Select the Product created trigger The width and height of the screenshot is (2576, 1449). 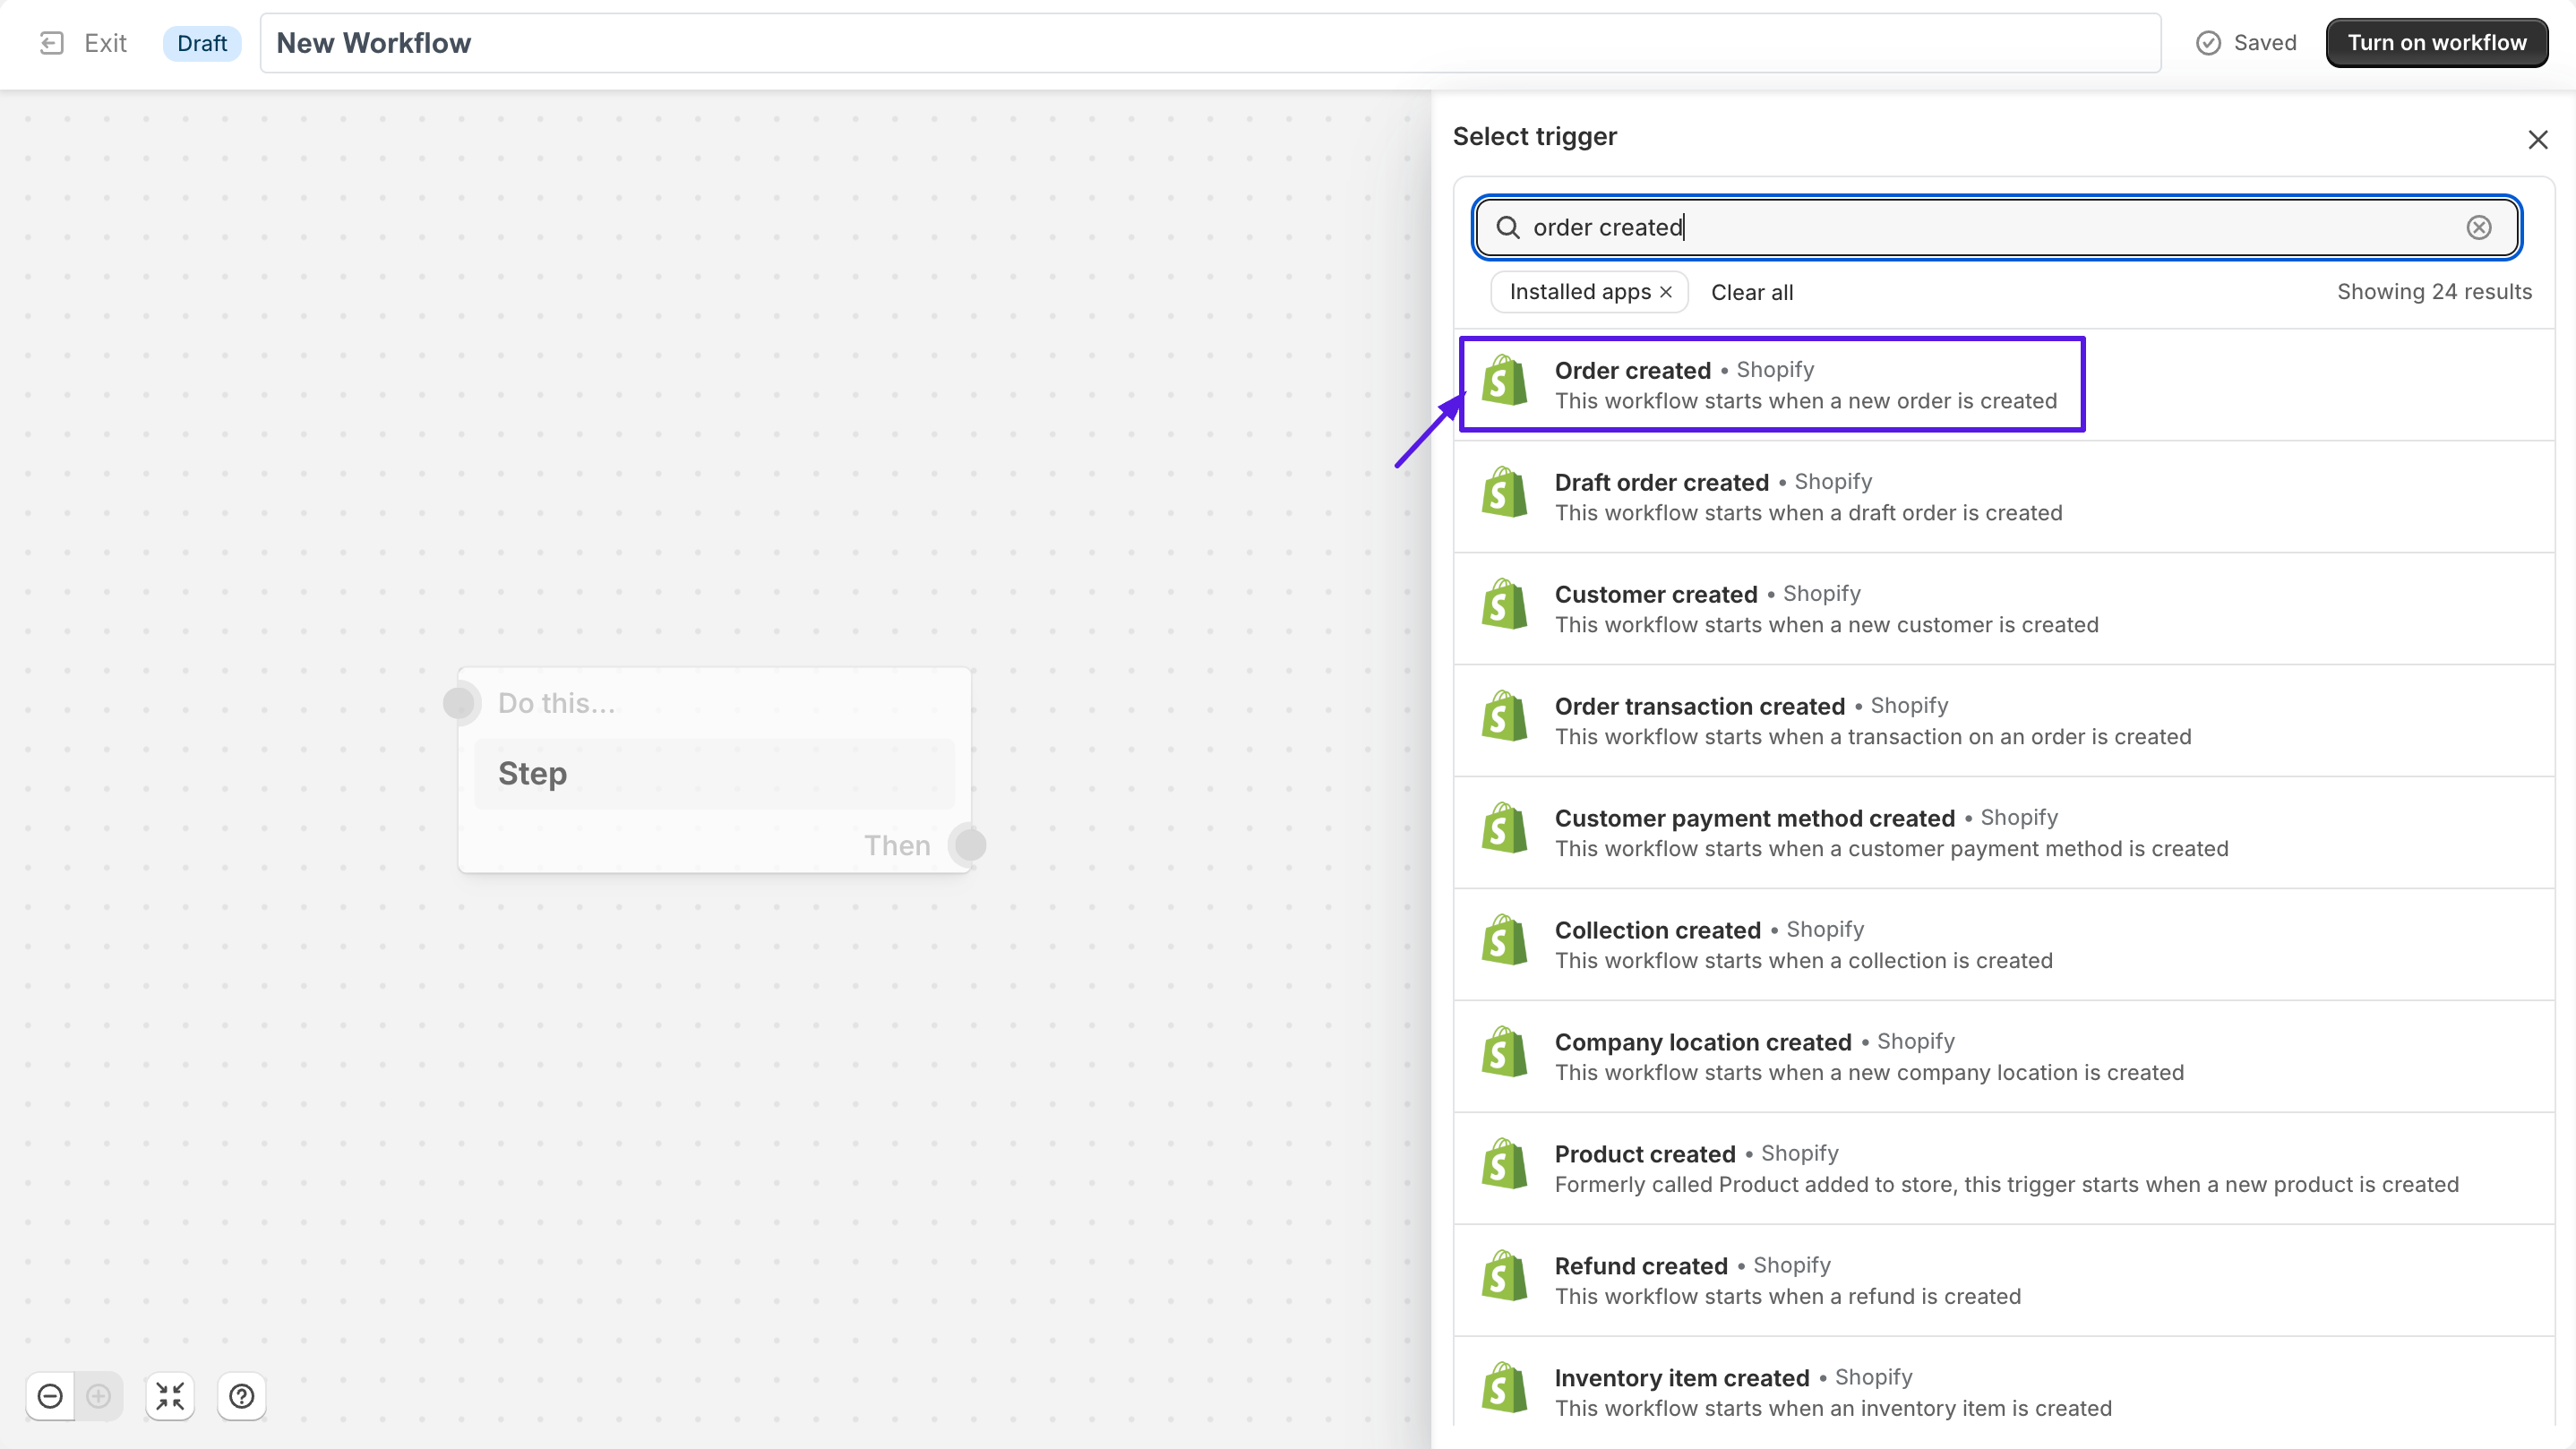(2004, 1169)
